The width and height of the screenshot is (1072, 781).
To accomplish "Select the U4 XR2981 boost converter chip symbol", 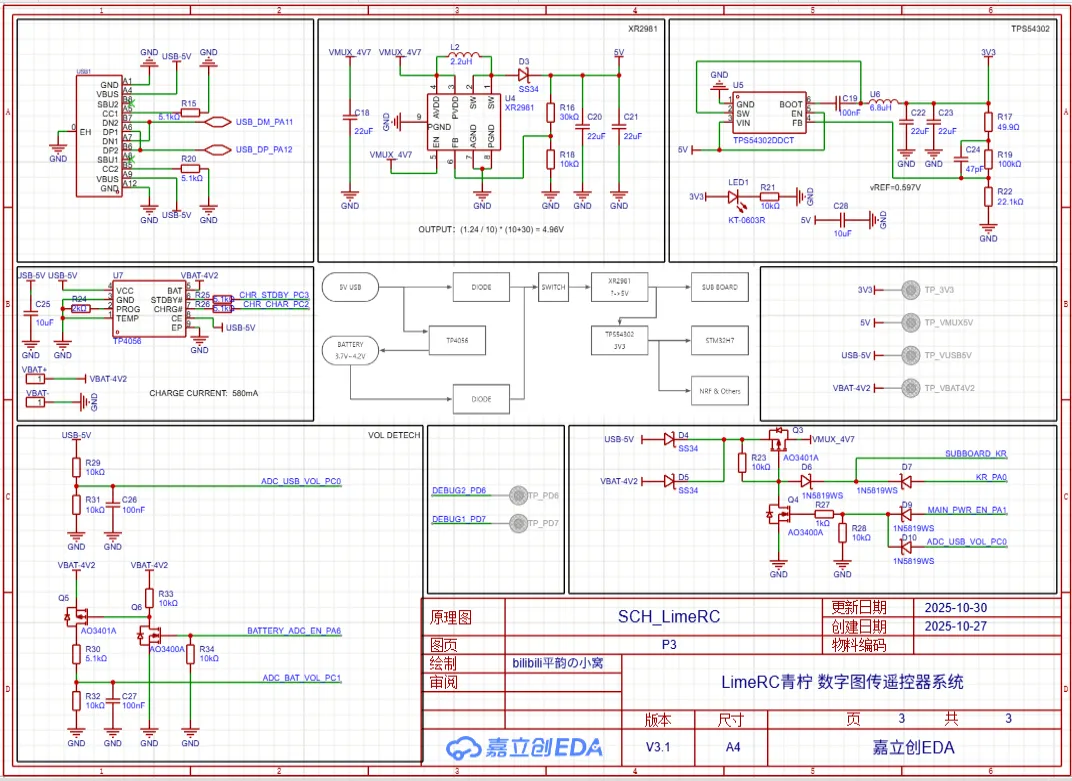I will coord(463,125).
